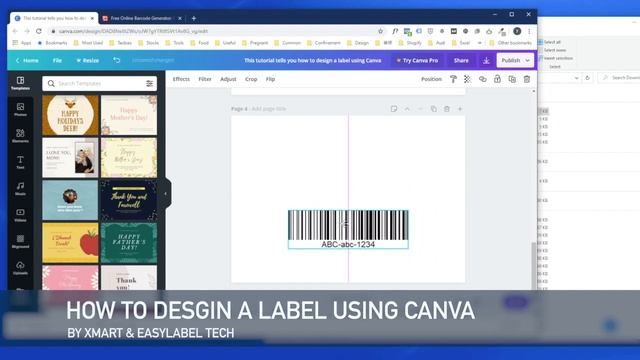Open the Position menu

click(x=431, y=79)
